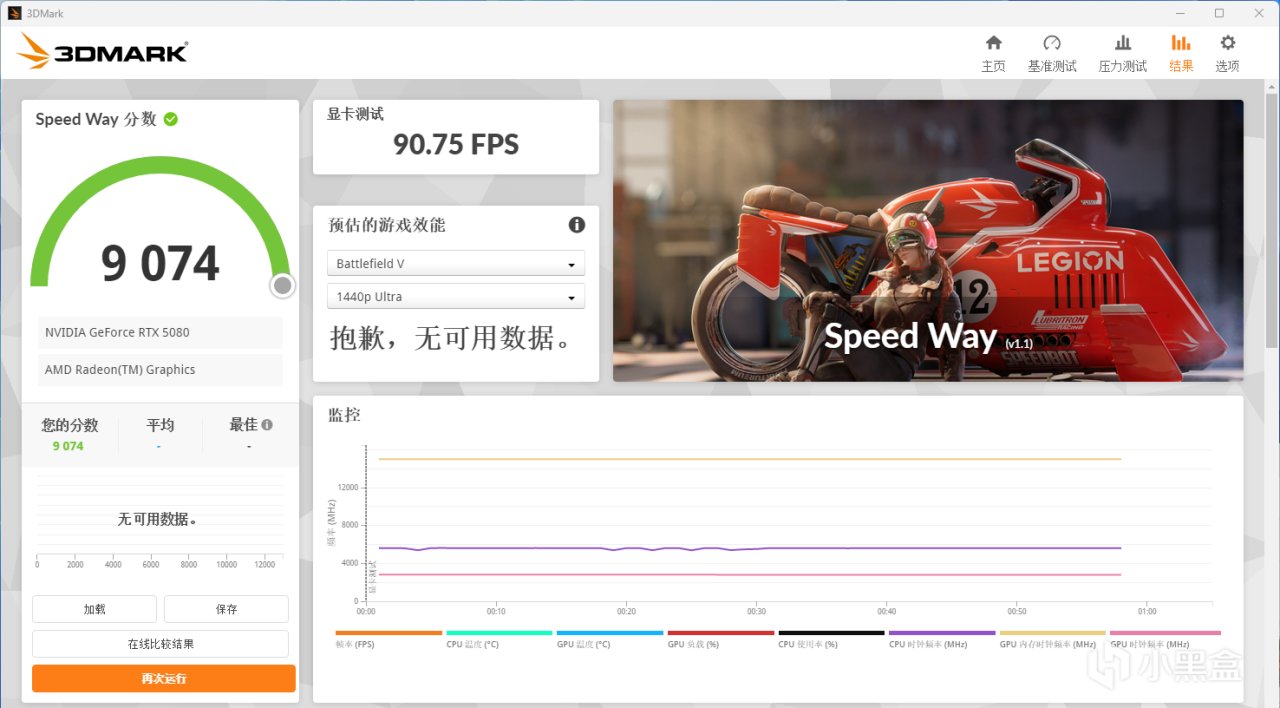Click the 90.75 FPS graphics test result
Viewport: 1280px width, 708px height.
456,145
